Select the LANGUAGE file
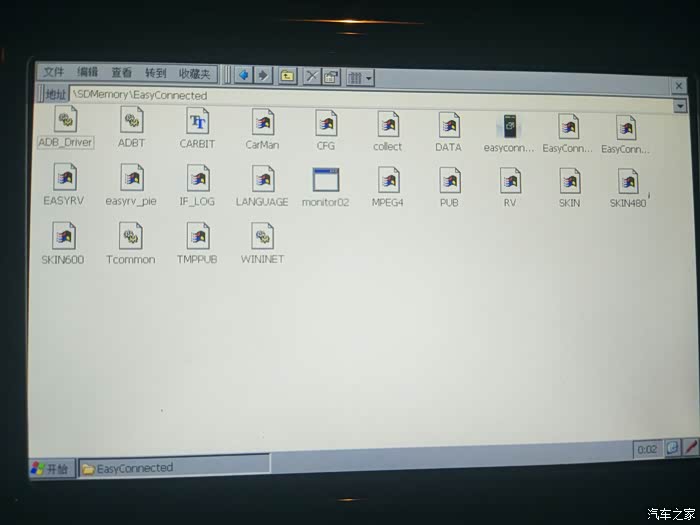 [x=262, y=187]
